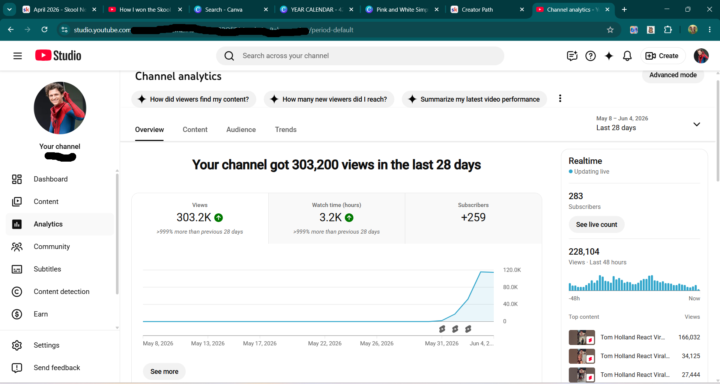The image size is (720, 384).
Task: Select the Watch time (hours) metric card
Action: tap(337, 218)
